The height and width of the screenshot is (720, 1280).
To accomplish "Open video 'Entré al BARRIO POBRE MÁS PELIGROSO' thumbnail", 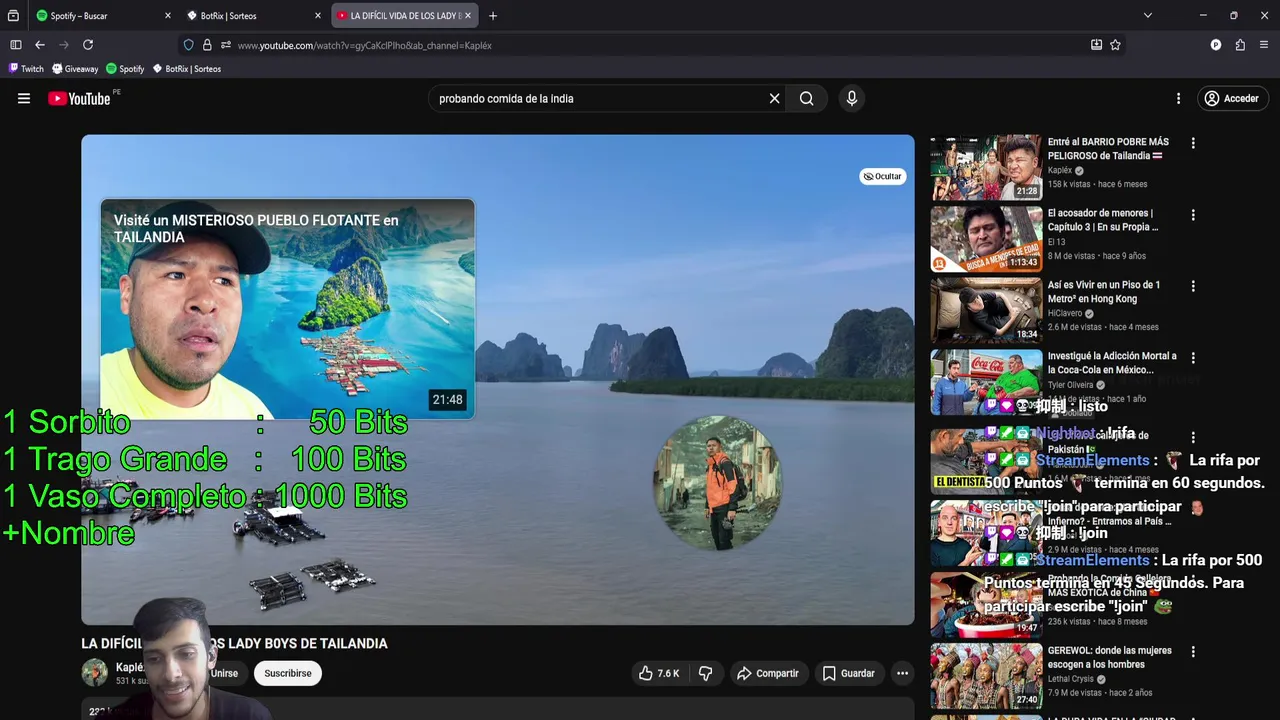I will click(x=986, y=167).
